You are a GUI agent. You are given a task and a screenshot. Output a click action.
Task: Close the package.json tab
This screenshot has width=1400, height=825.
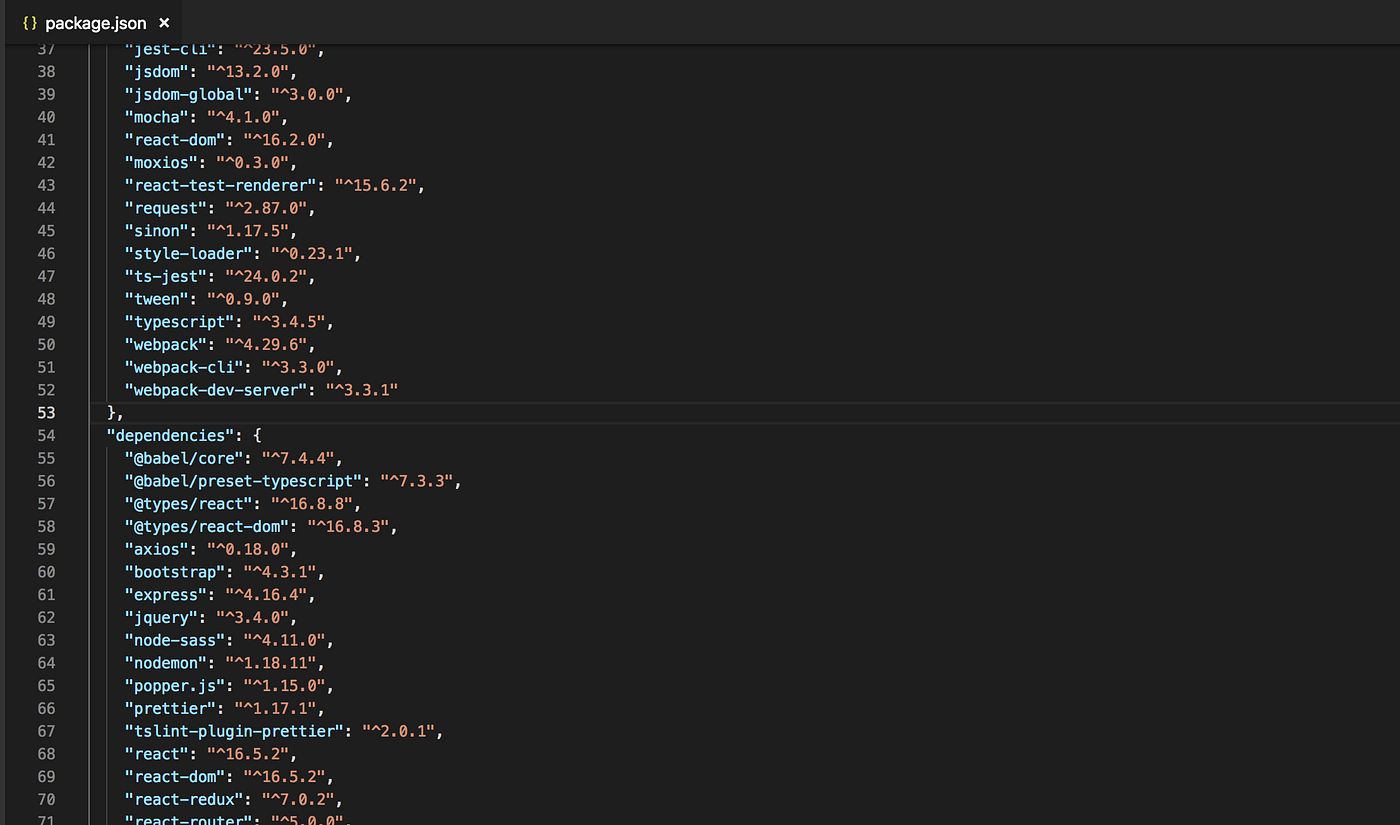(163, 22)
